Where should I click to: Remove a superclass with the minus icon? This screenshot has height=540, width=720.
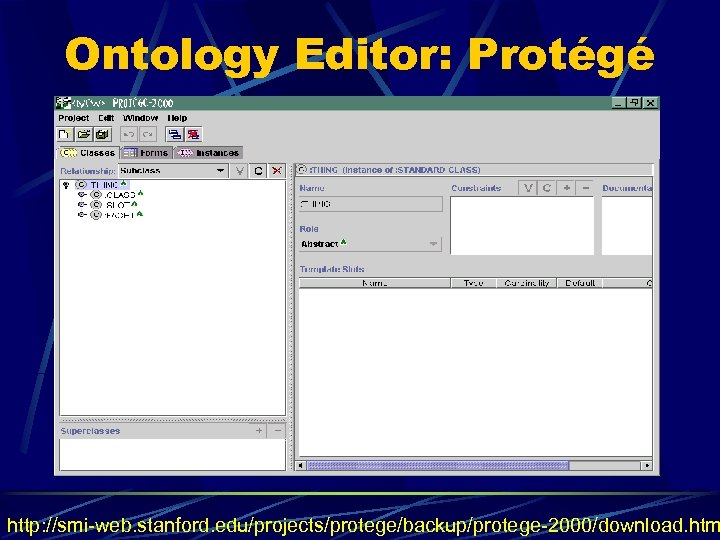[277, 431]
